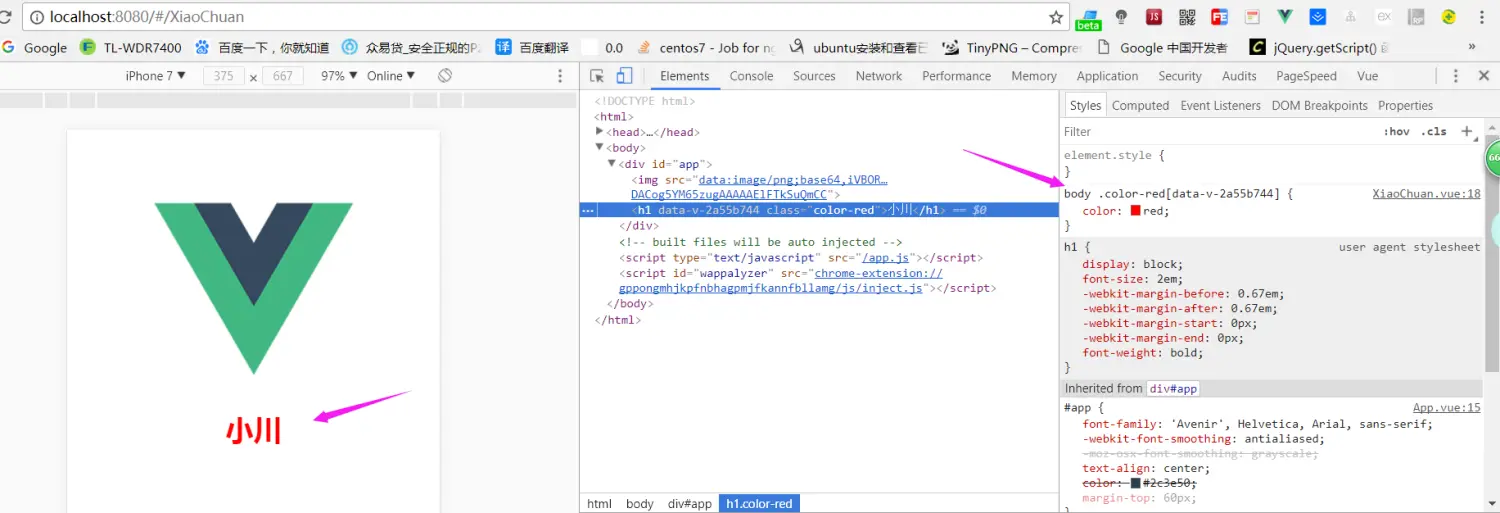
Task: Select body in breadcrumb bar
Action: pos(640,504)
